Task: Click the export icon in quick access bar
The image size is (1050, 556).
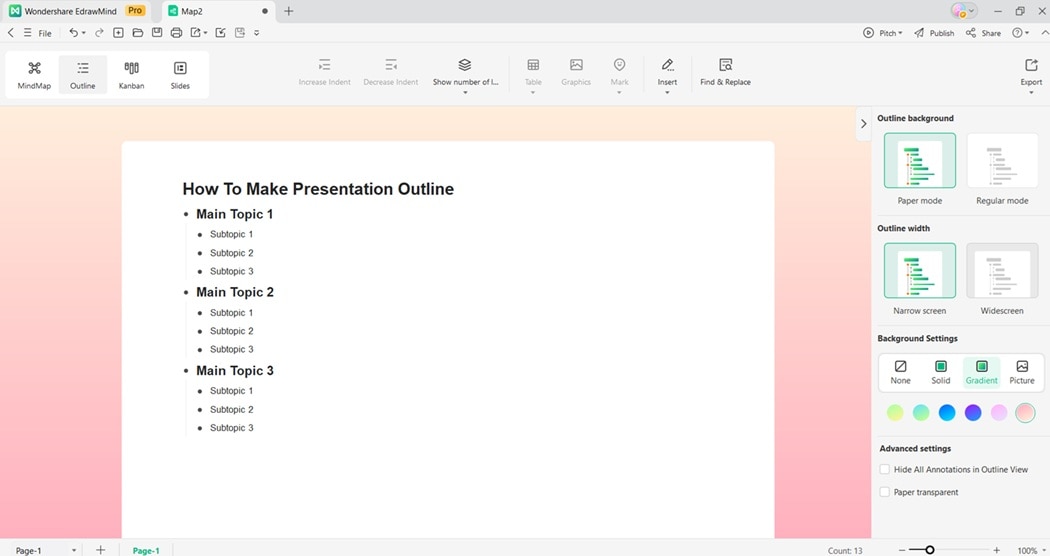Action: pos(196,33)
